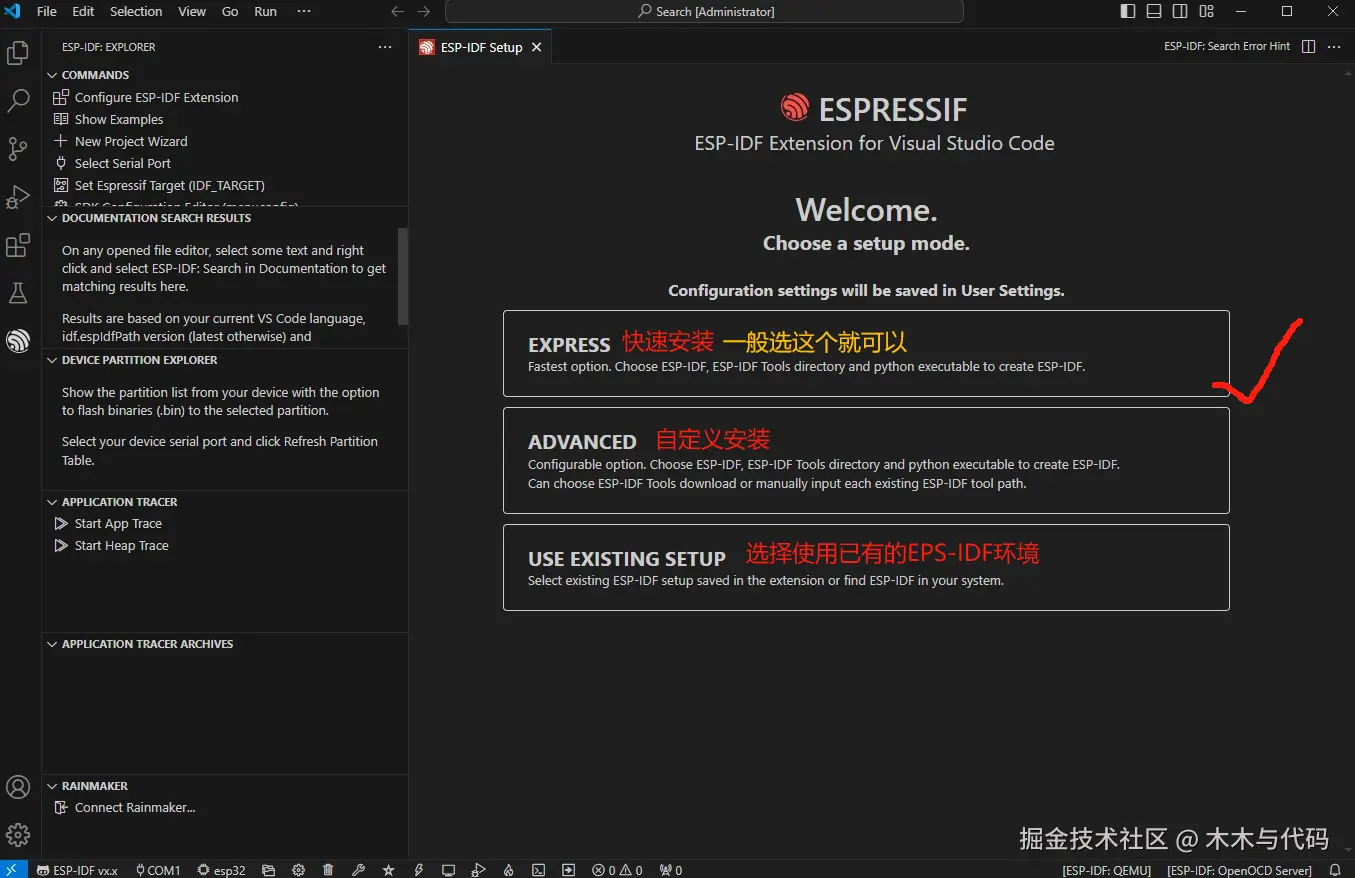
Task: Open ESP-IDF terminal icon in status bar
Action: point(538,870)
